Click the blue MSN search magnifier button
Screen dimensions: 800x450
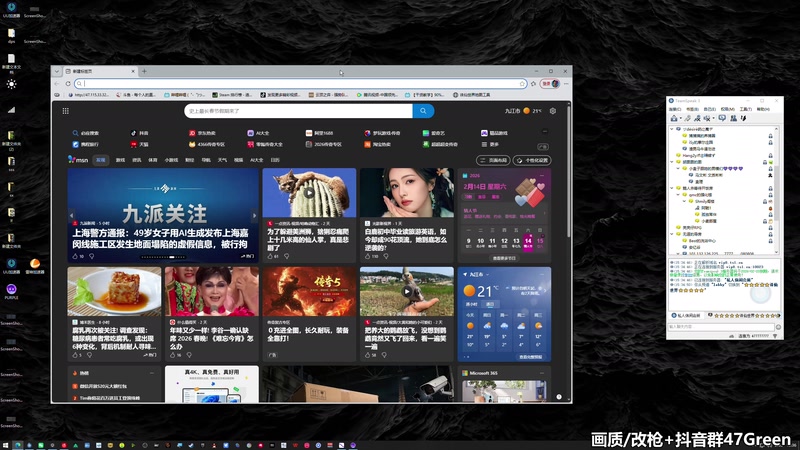(x=423, y=111)
